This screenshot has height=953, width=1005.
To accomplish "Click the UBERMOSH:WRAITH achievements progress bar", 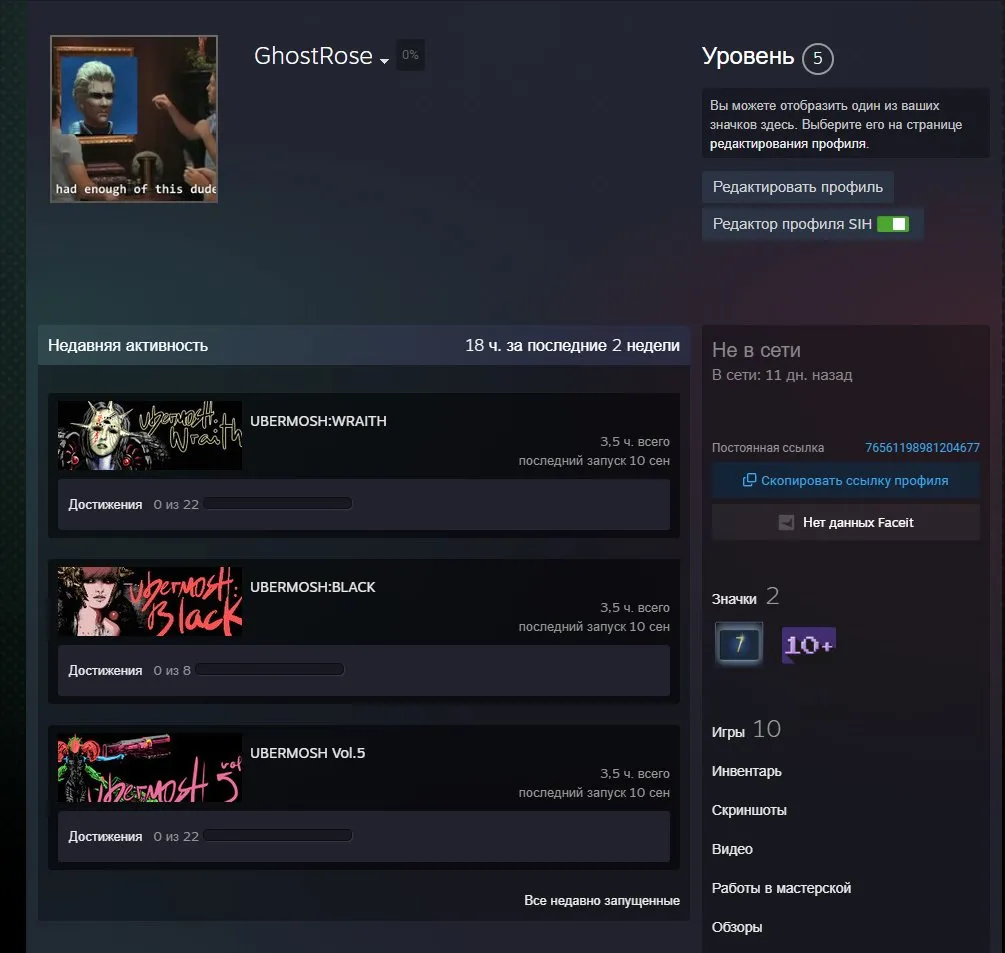I will (278, 504).
